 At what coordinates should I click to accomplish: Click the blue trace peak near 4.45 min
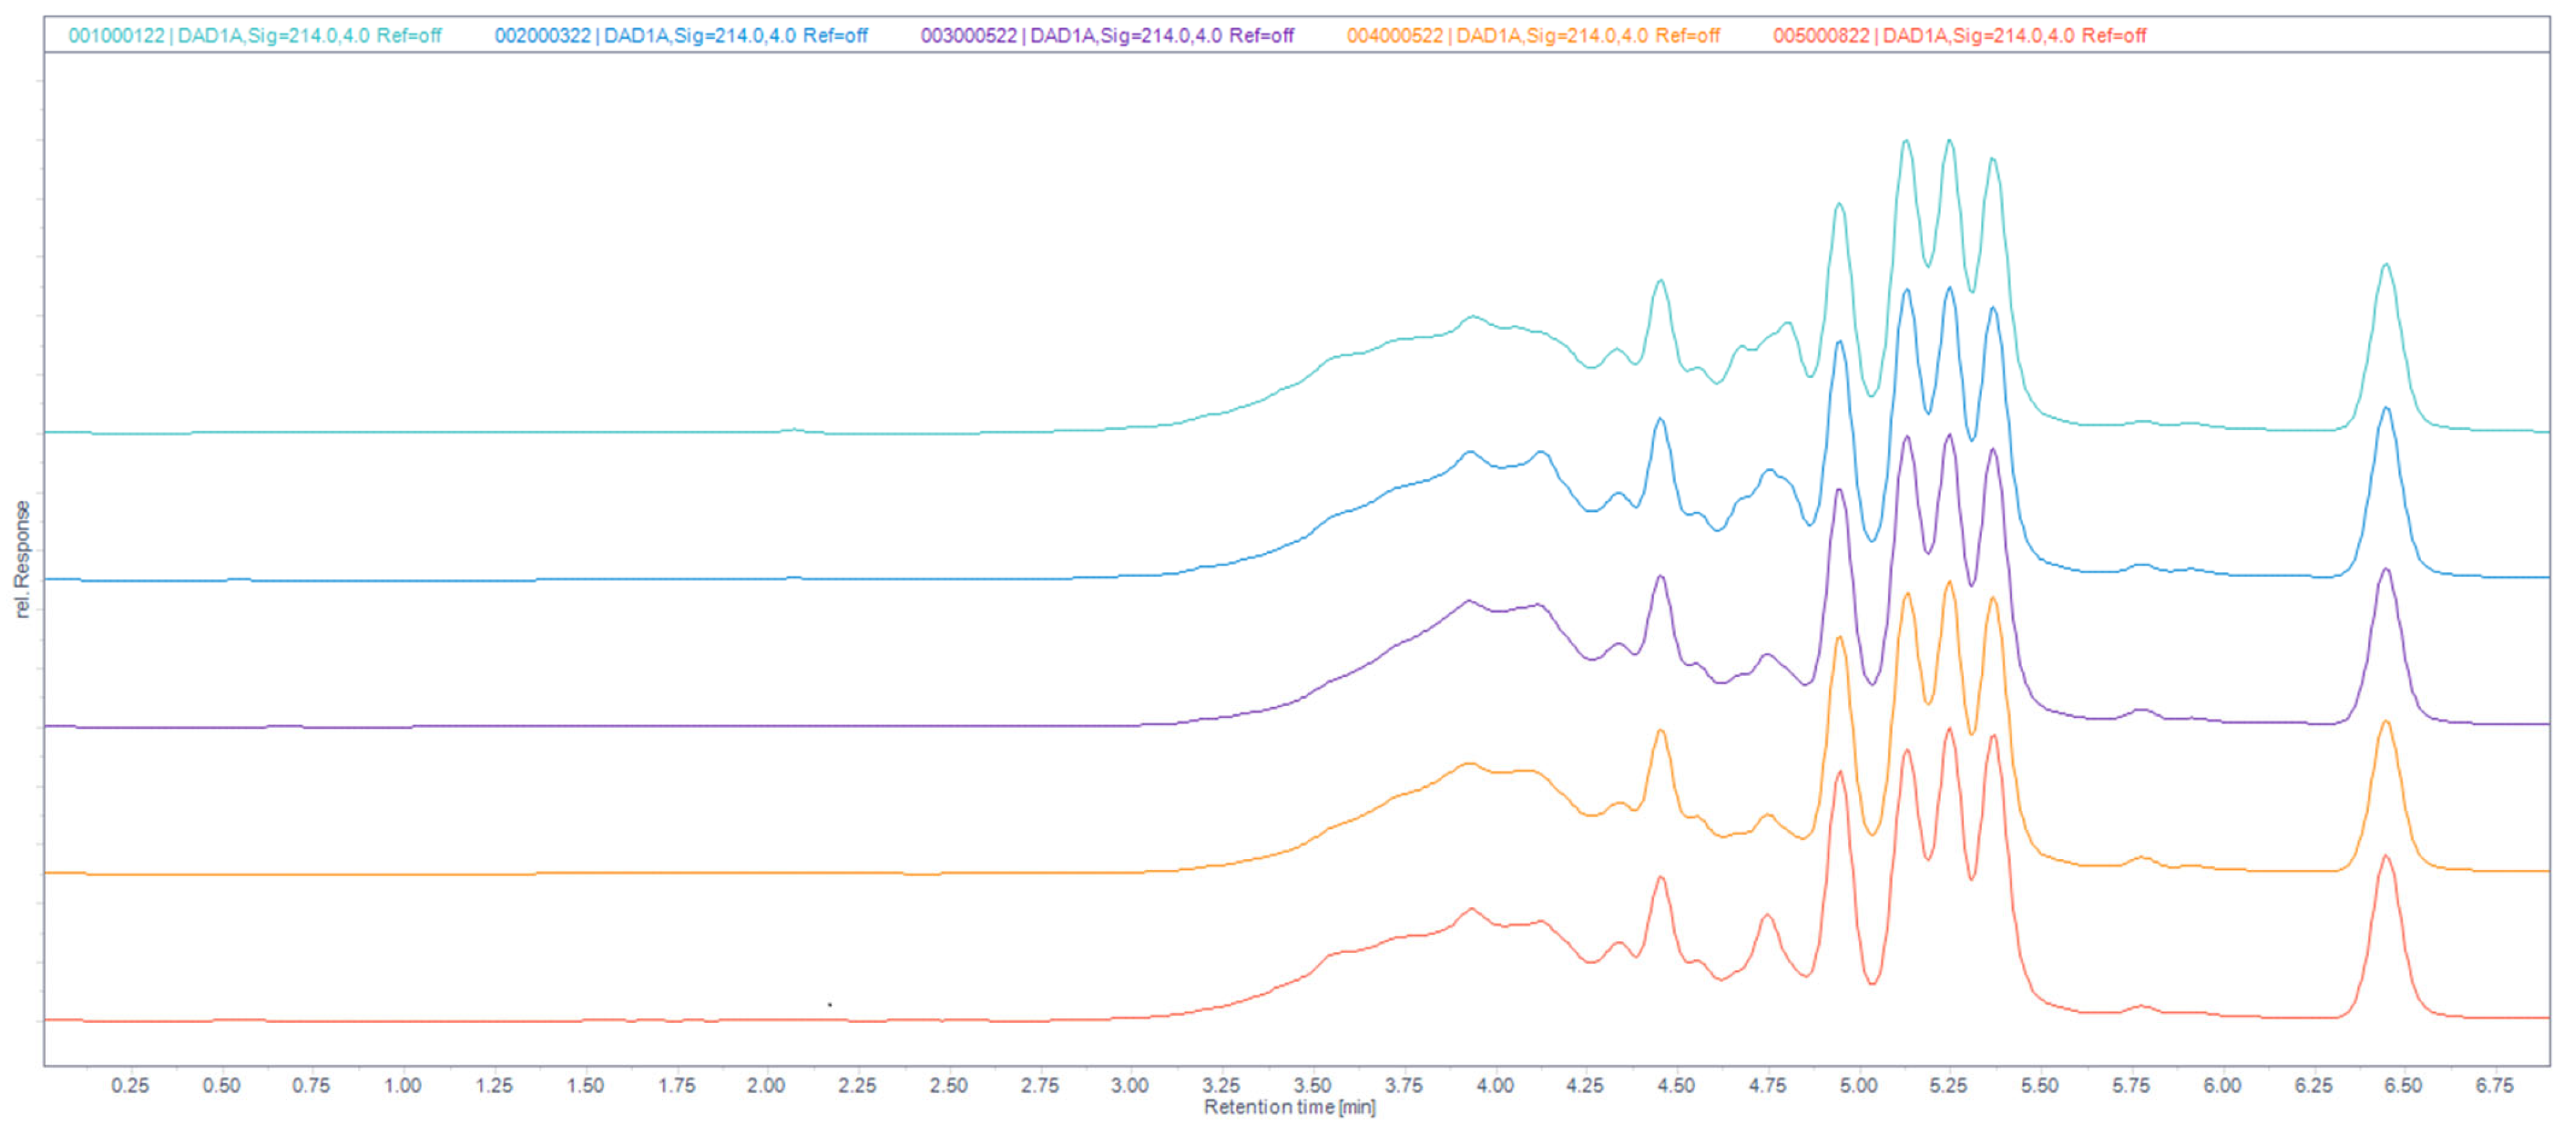point(1660,419)
